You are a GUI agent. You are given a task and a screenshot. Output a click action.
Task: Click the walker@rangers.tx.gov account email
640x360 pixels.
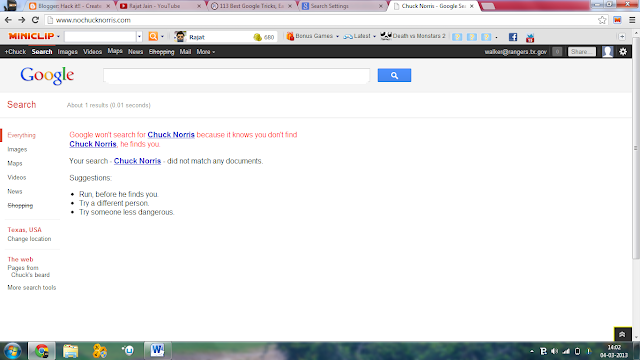pyautogui.click(x=516, y=52)
